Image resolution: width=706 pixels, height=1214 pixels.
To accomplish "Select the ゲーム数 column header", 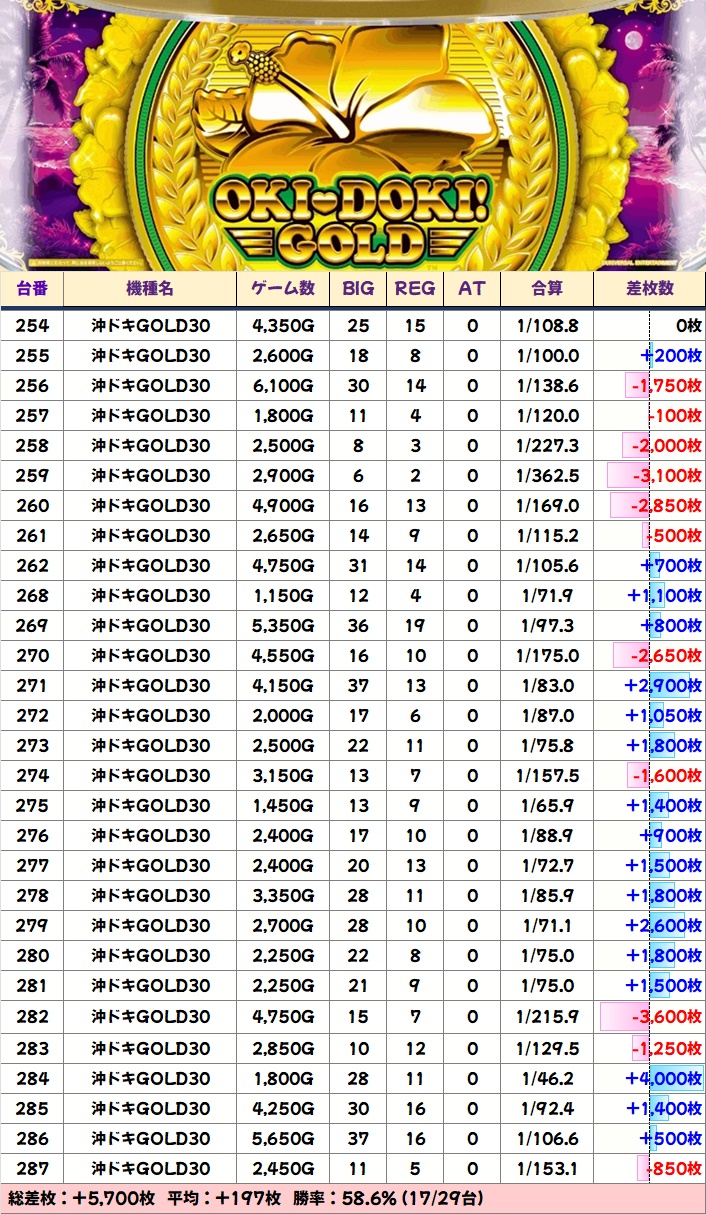I will [284, 288].
